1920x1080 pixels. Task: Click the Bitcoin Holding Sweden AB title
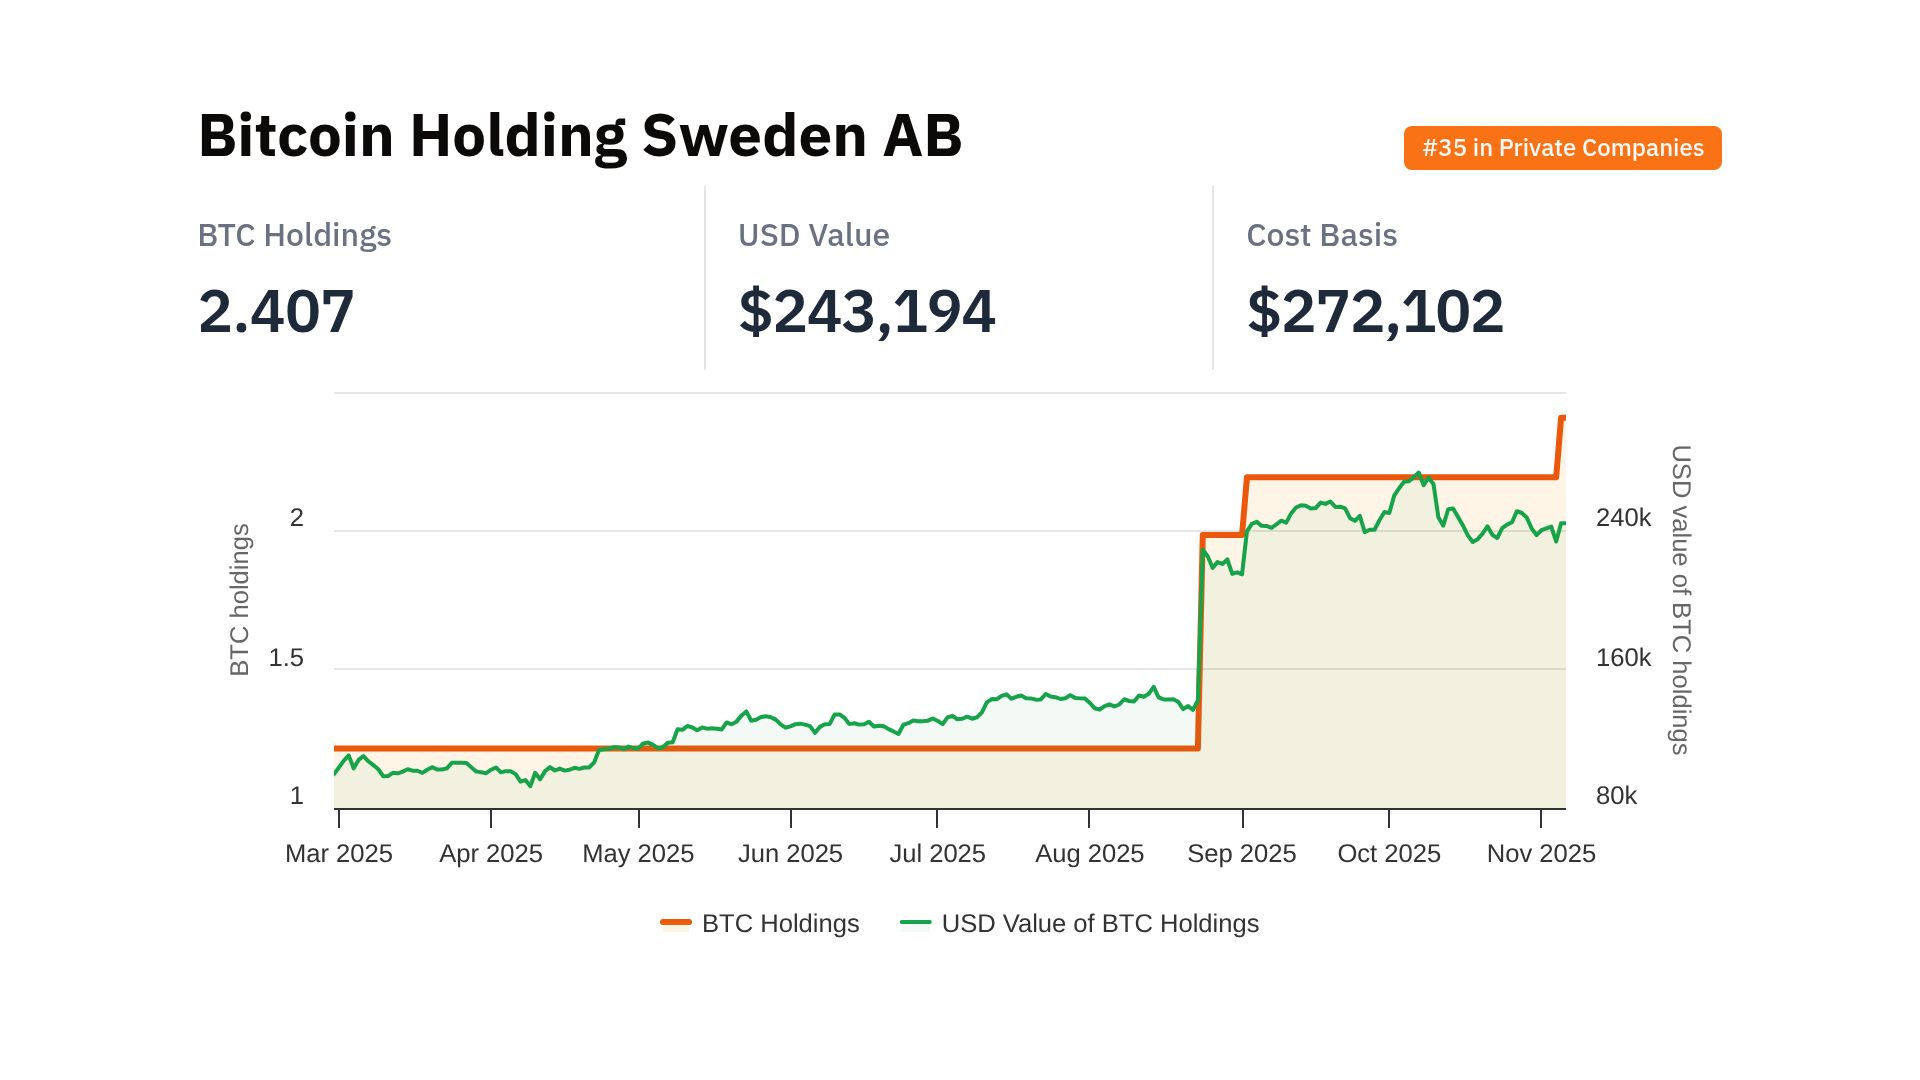pyautogui.click(x=580, y=135)
